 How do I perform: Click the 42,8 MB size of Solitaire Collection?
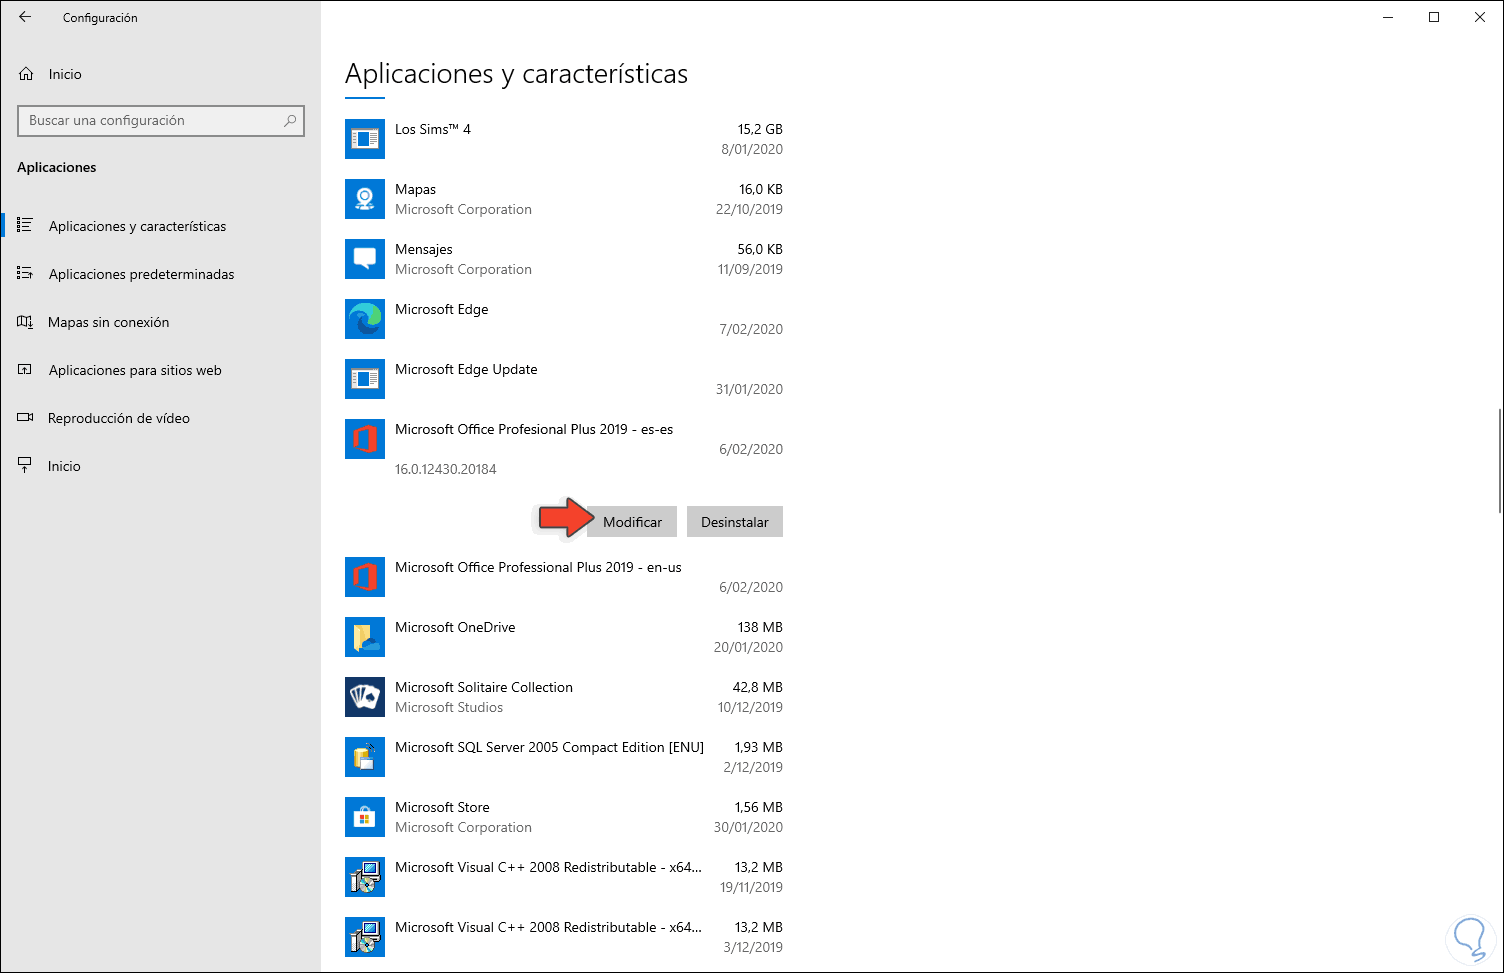tap(758, 687)
